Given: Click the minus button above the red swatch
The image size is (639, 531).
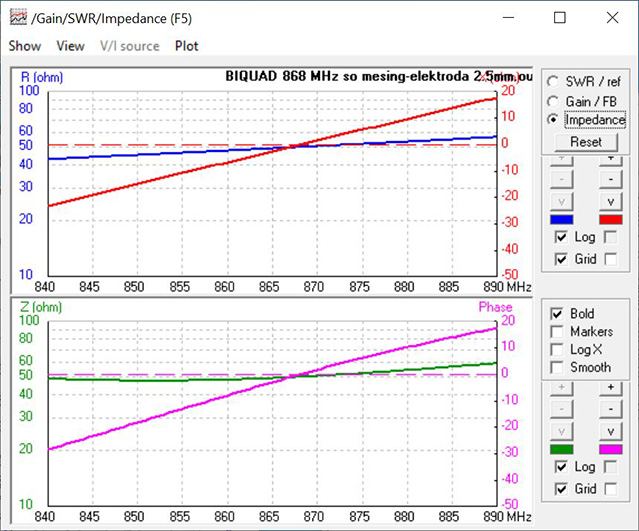Looking at the screenshot, I should [610, 179].
